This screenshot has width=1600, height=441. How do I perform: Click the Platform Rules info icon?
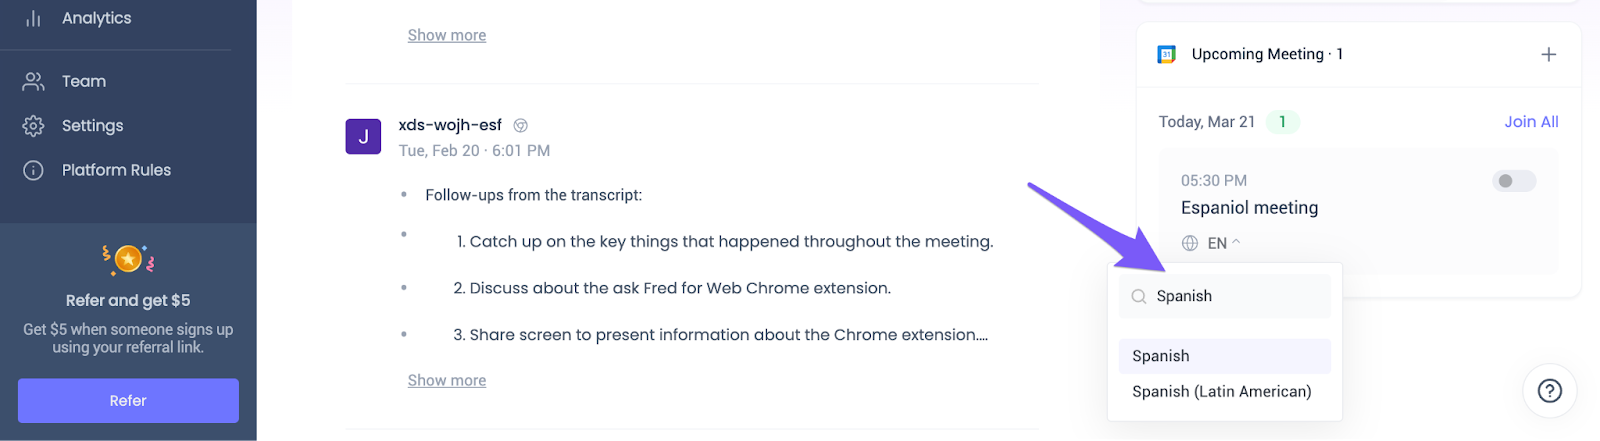(x=33, y=170)
